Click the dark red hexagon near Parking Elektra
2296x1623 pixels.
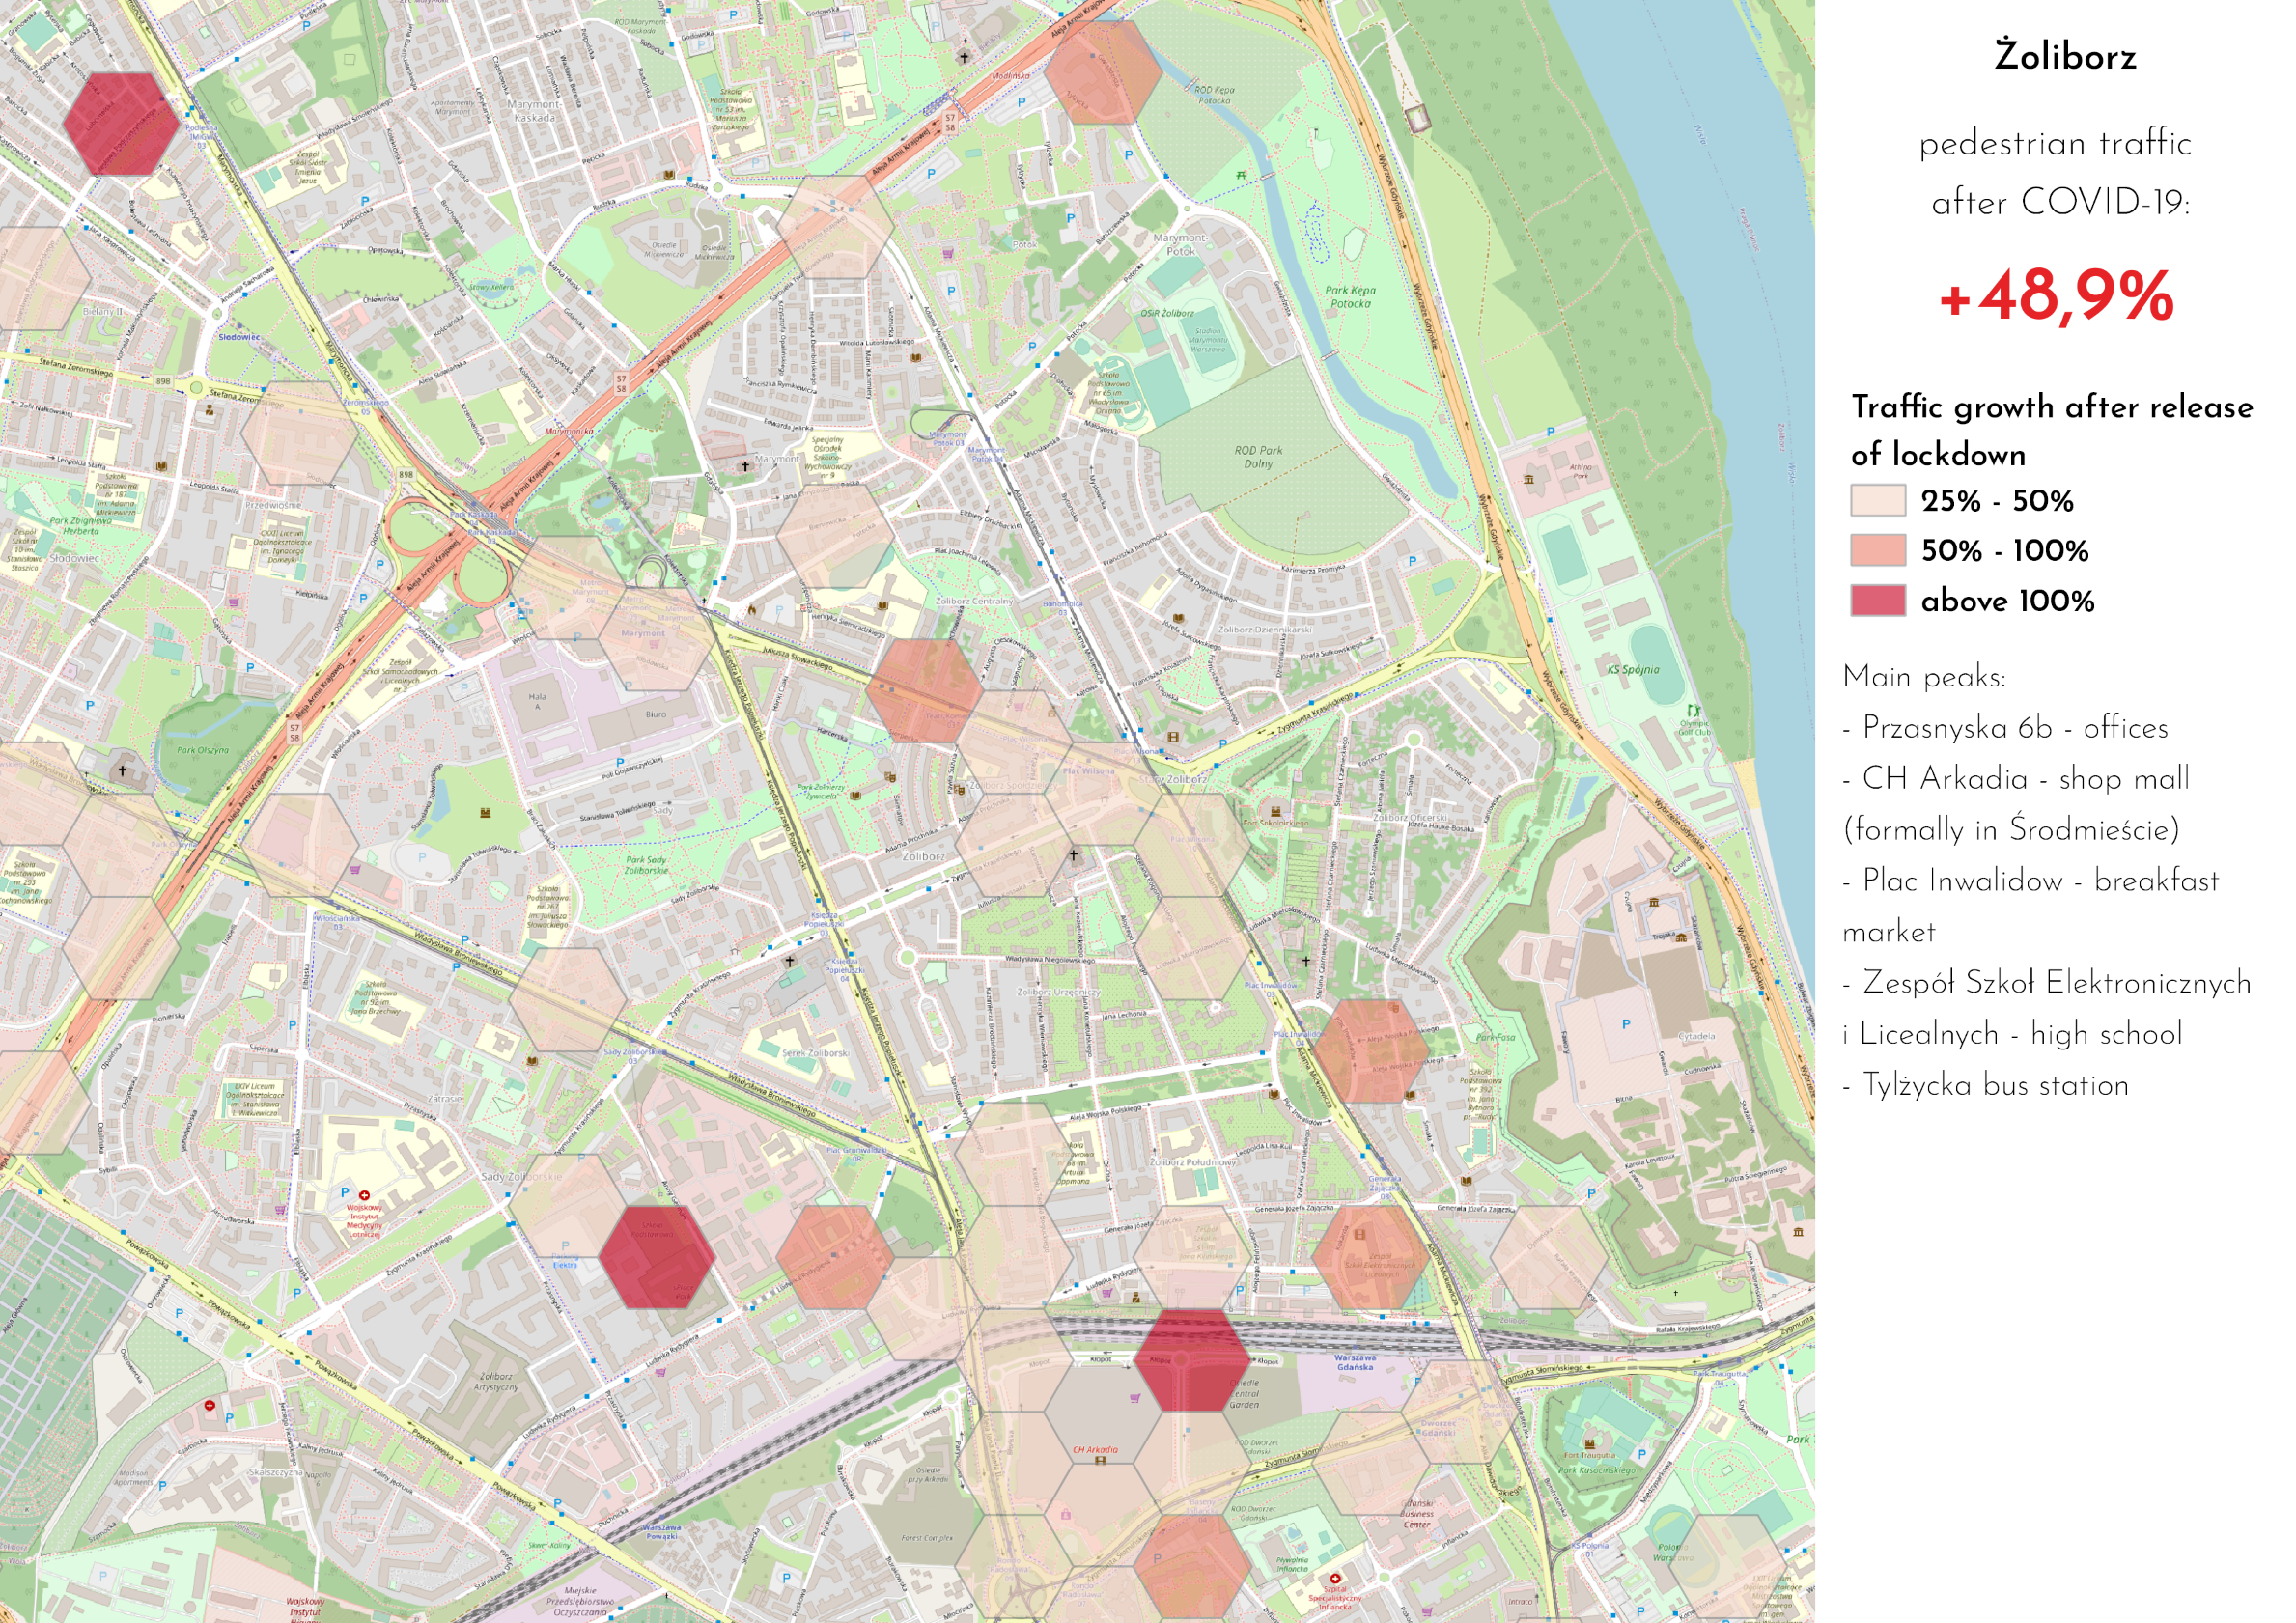(x=655, y=1257)
